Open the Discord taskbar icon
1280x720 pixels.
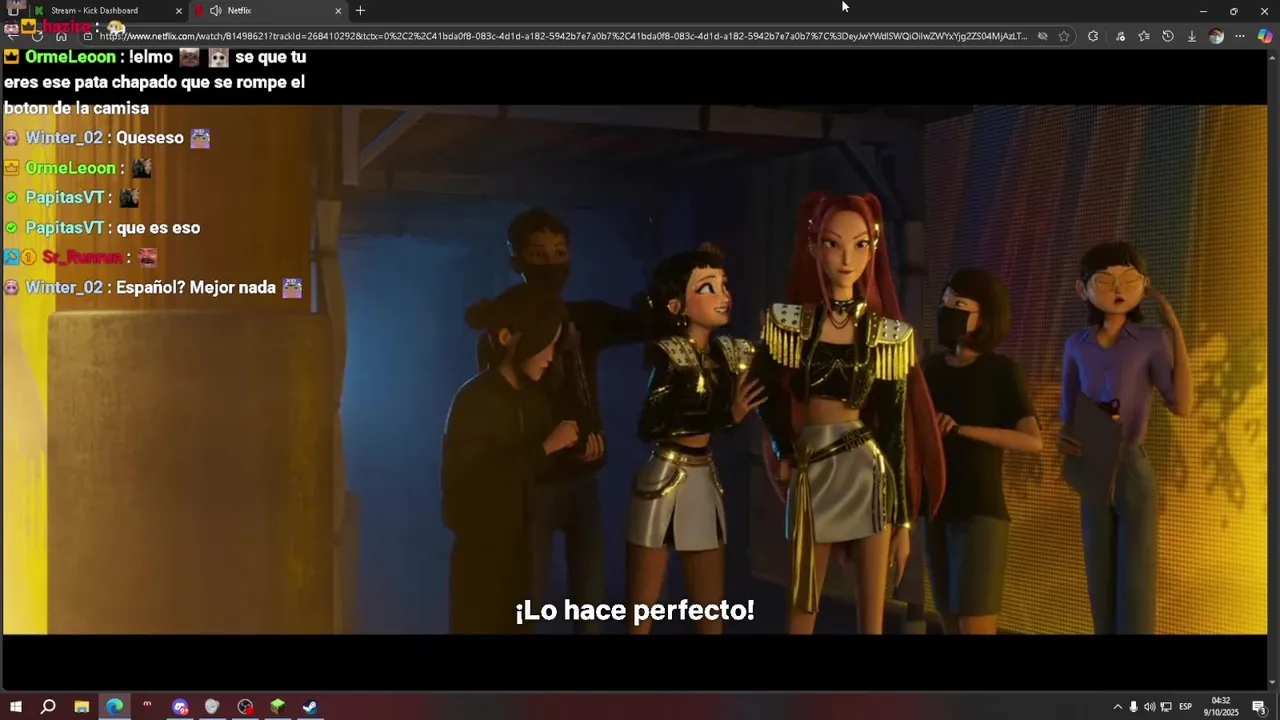pyautogui.click(x=180, y=707)
